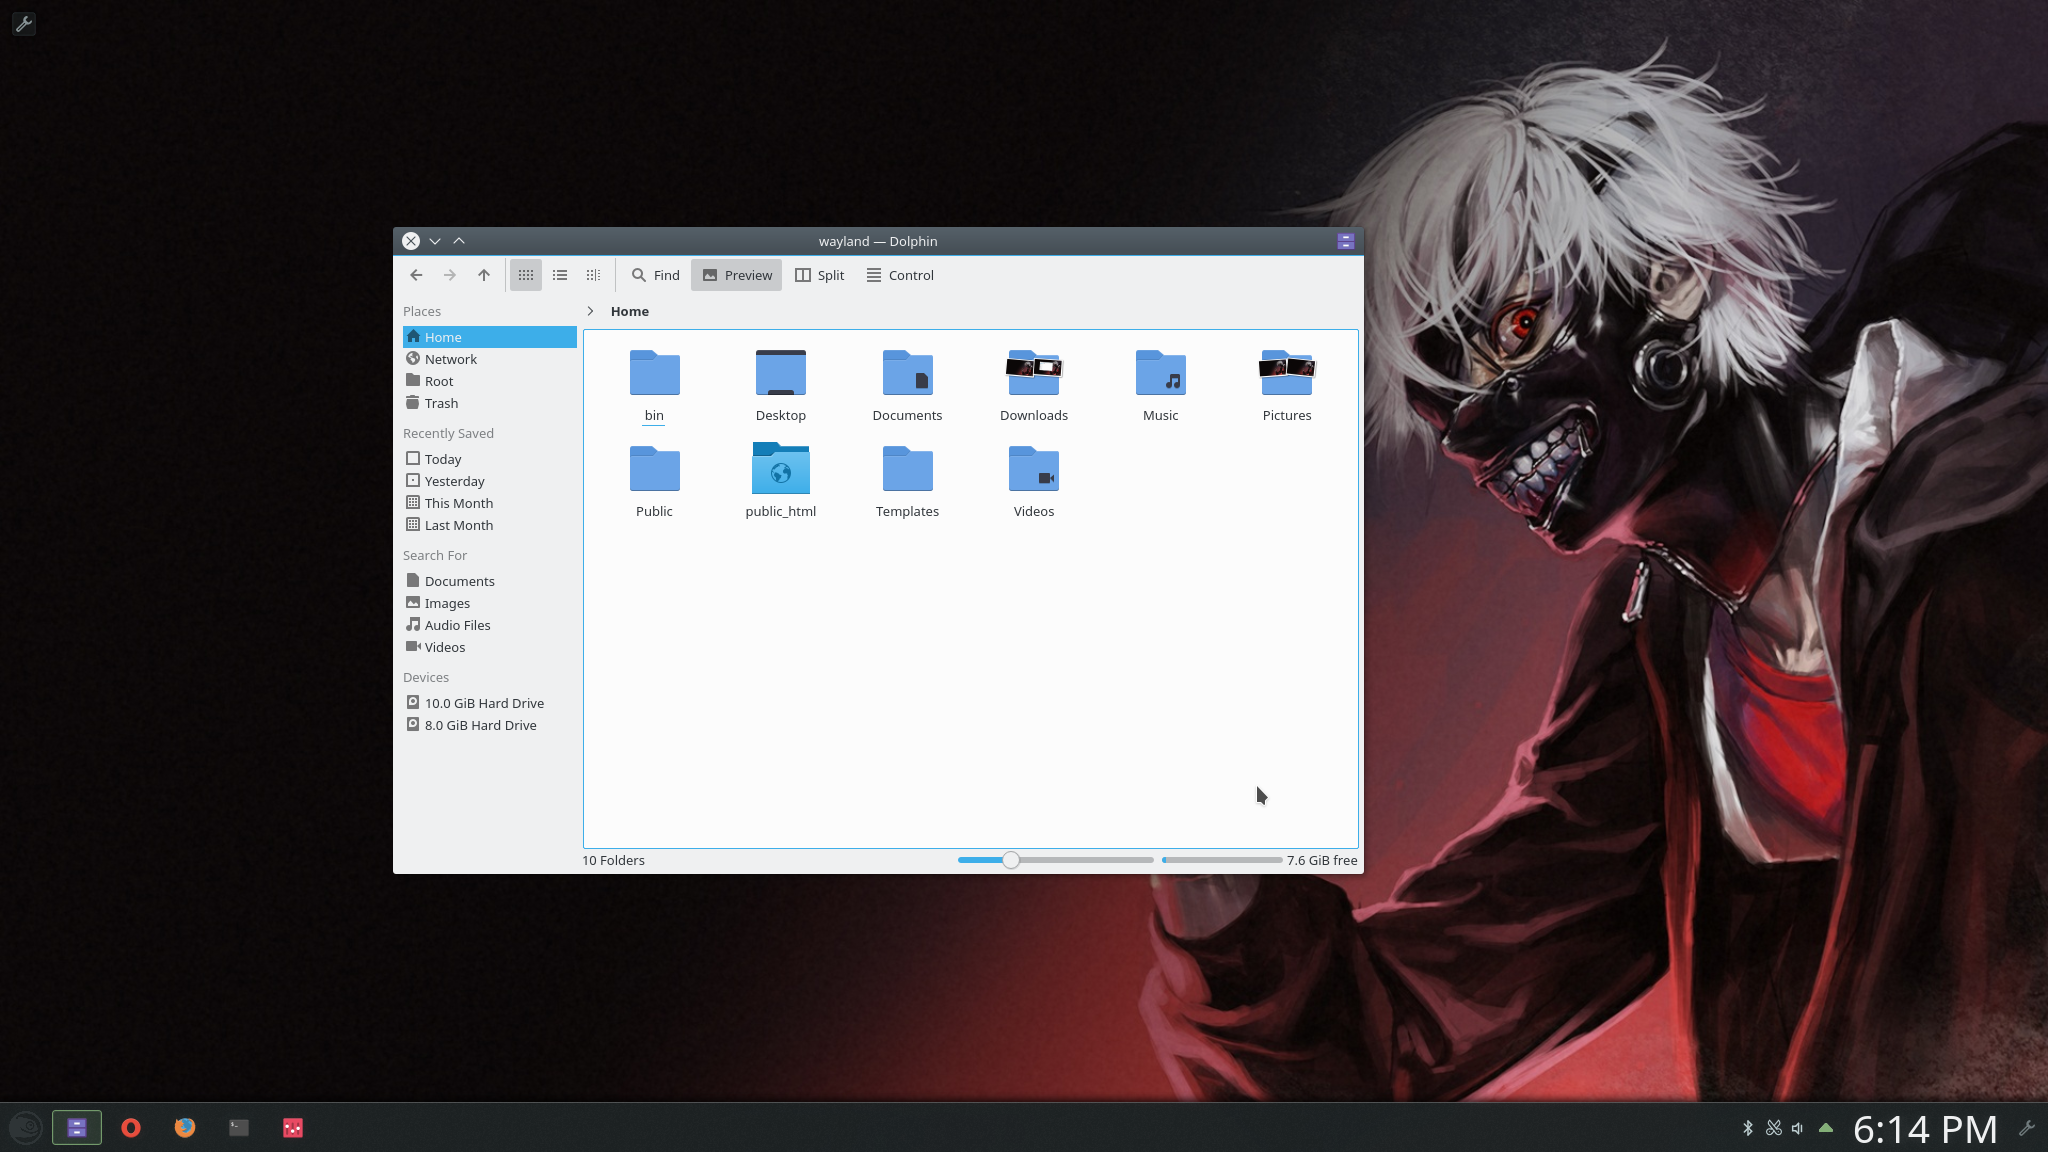Screen dimensions: 2048x1152
Task: Toggle the Preview button off
Action: point(737,275)
